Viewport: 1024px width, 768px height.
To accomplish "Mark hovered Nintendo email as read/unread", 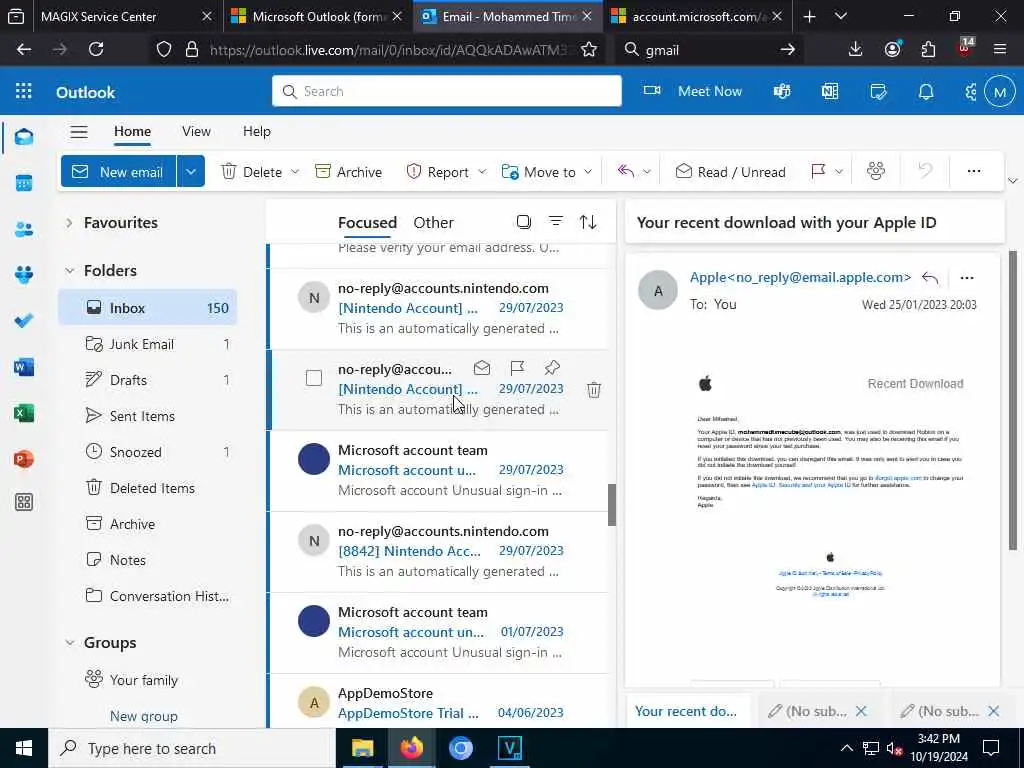I will [x=482, y=368].
